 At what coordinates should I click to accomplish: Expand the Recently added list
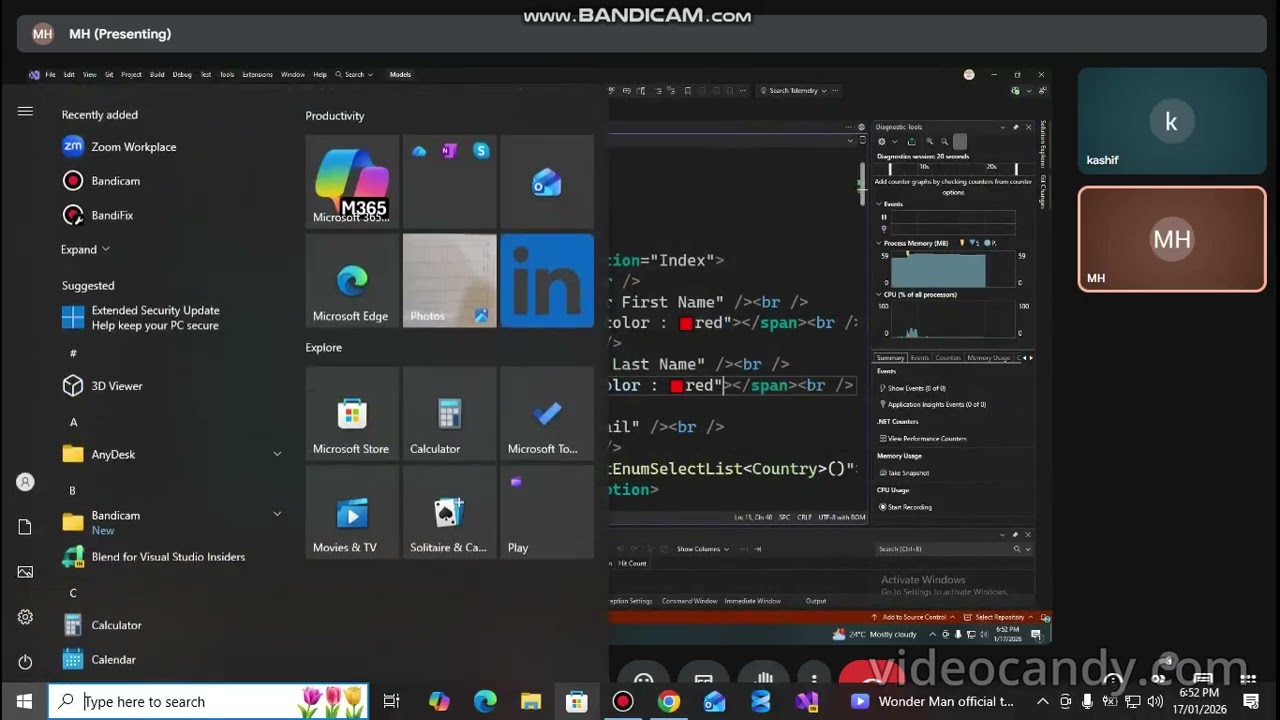pos(85,249)
